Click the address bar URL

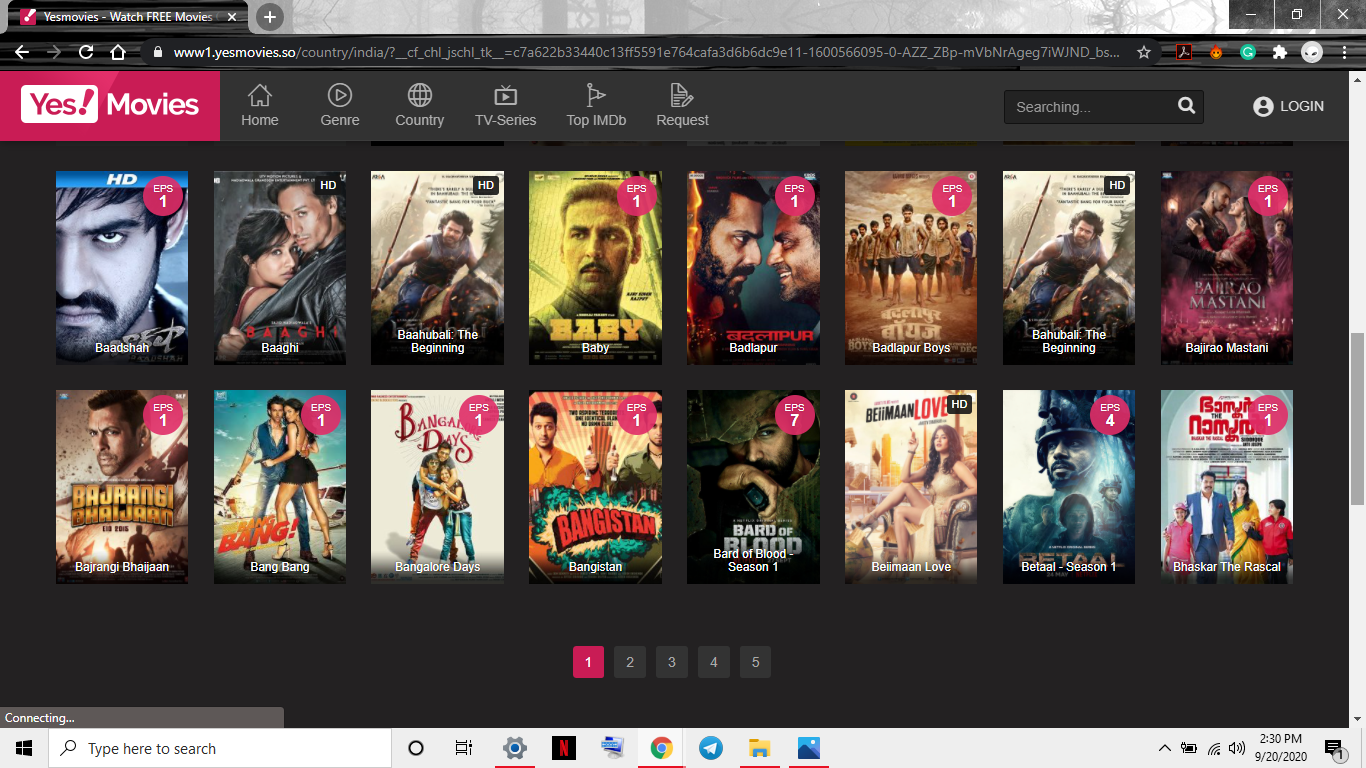coord(646,52)
